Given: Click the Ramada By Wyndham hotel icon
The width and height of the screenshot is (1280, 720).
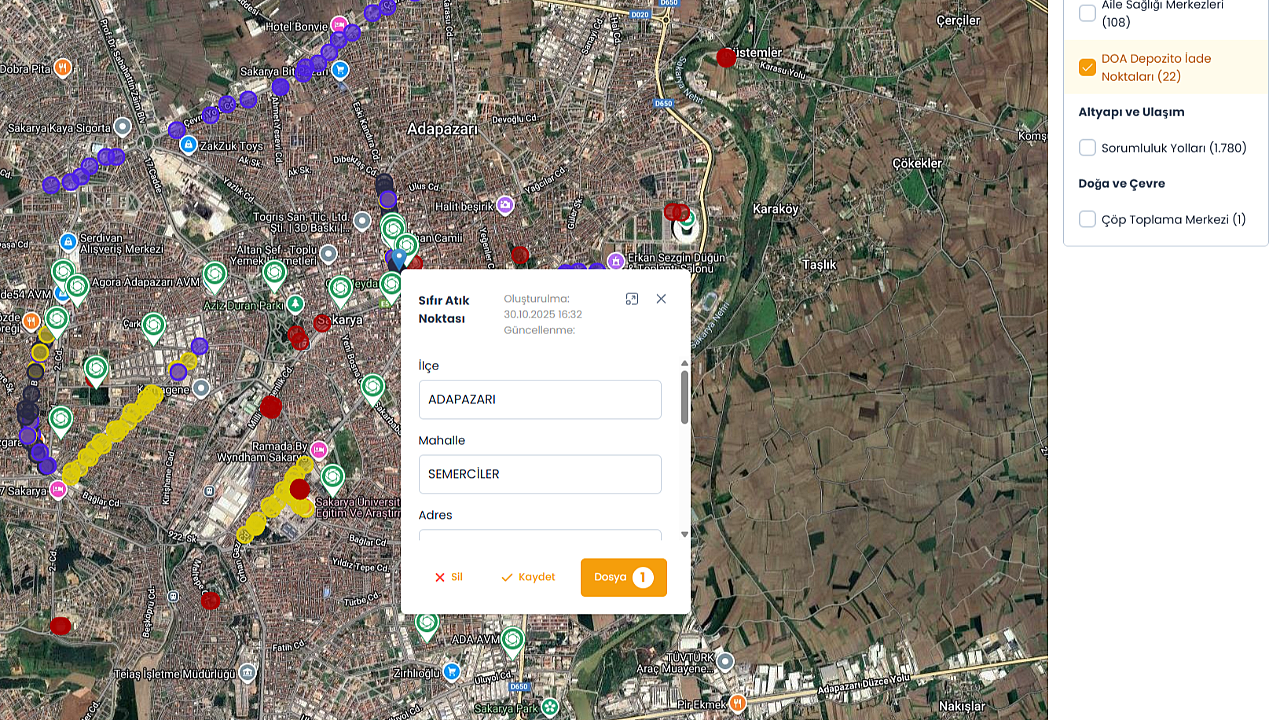Looking at the screenshot, I should click(x=319, y=450).
